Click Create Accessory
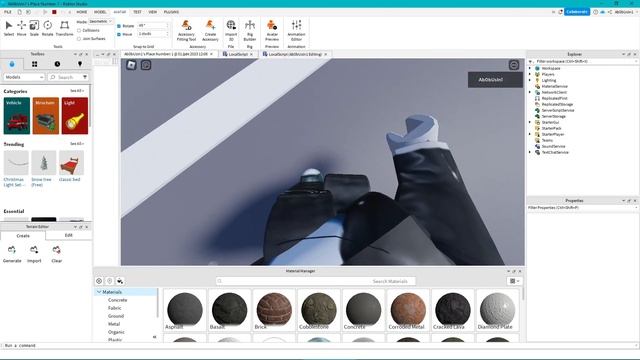Viewport: 640px width, 360px height. [x=210, y=30]
